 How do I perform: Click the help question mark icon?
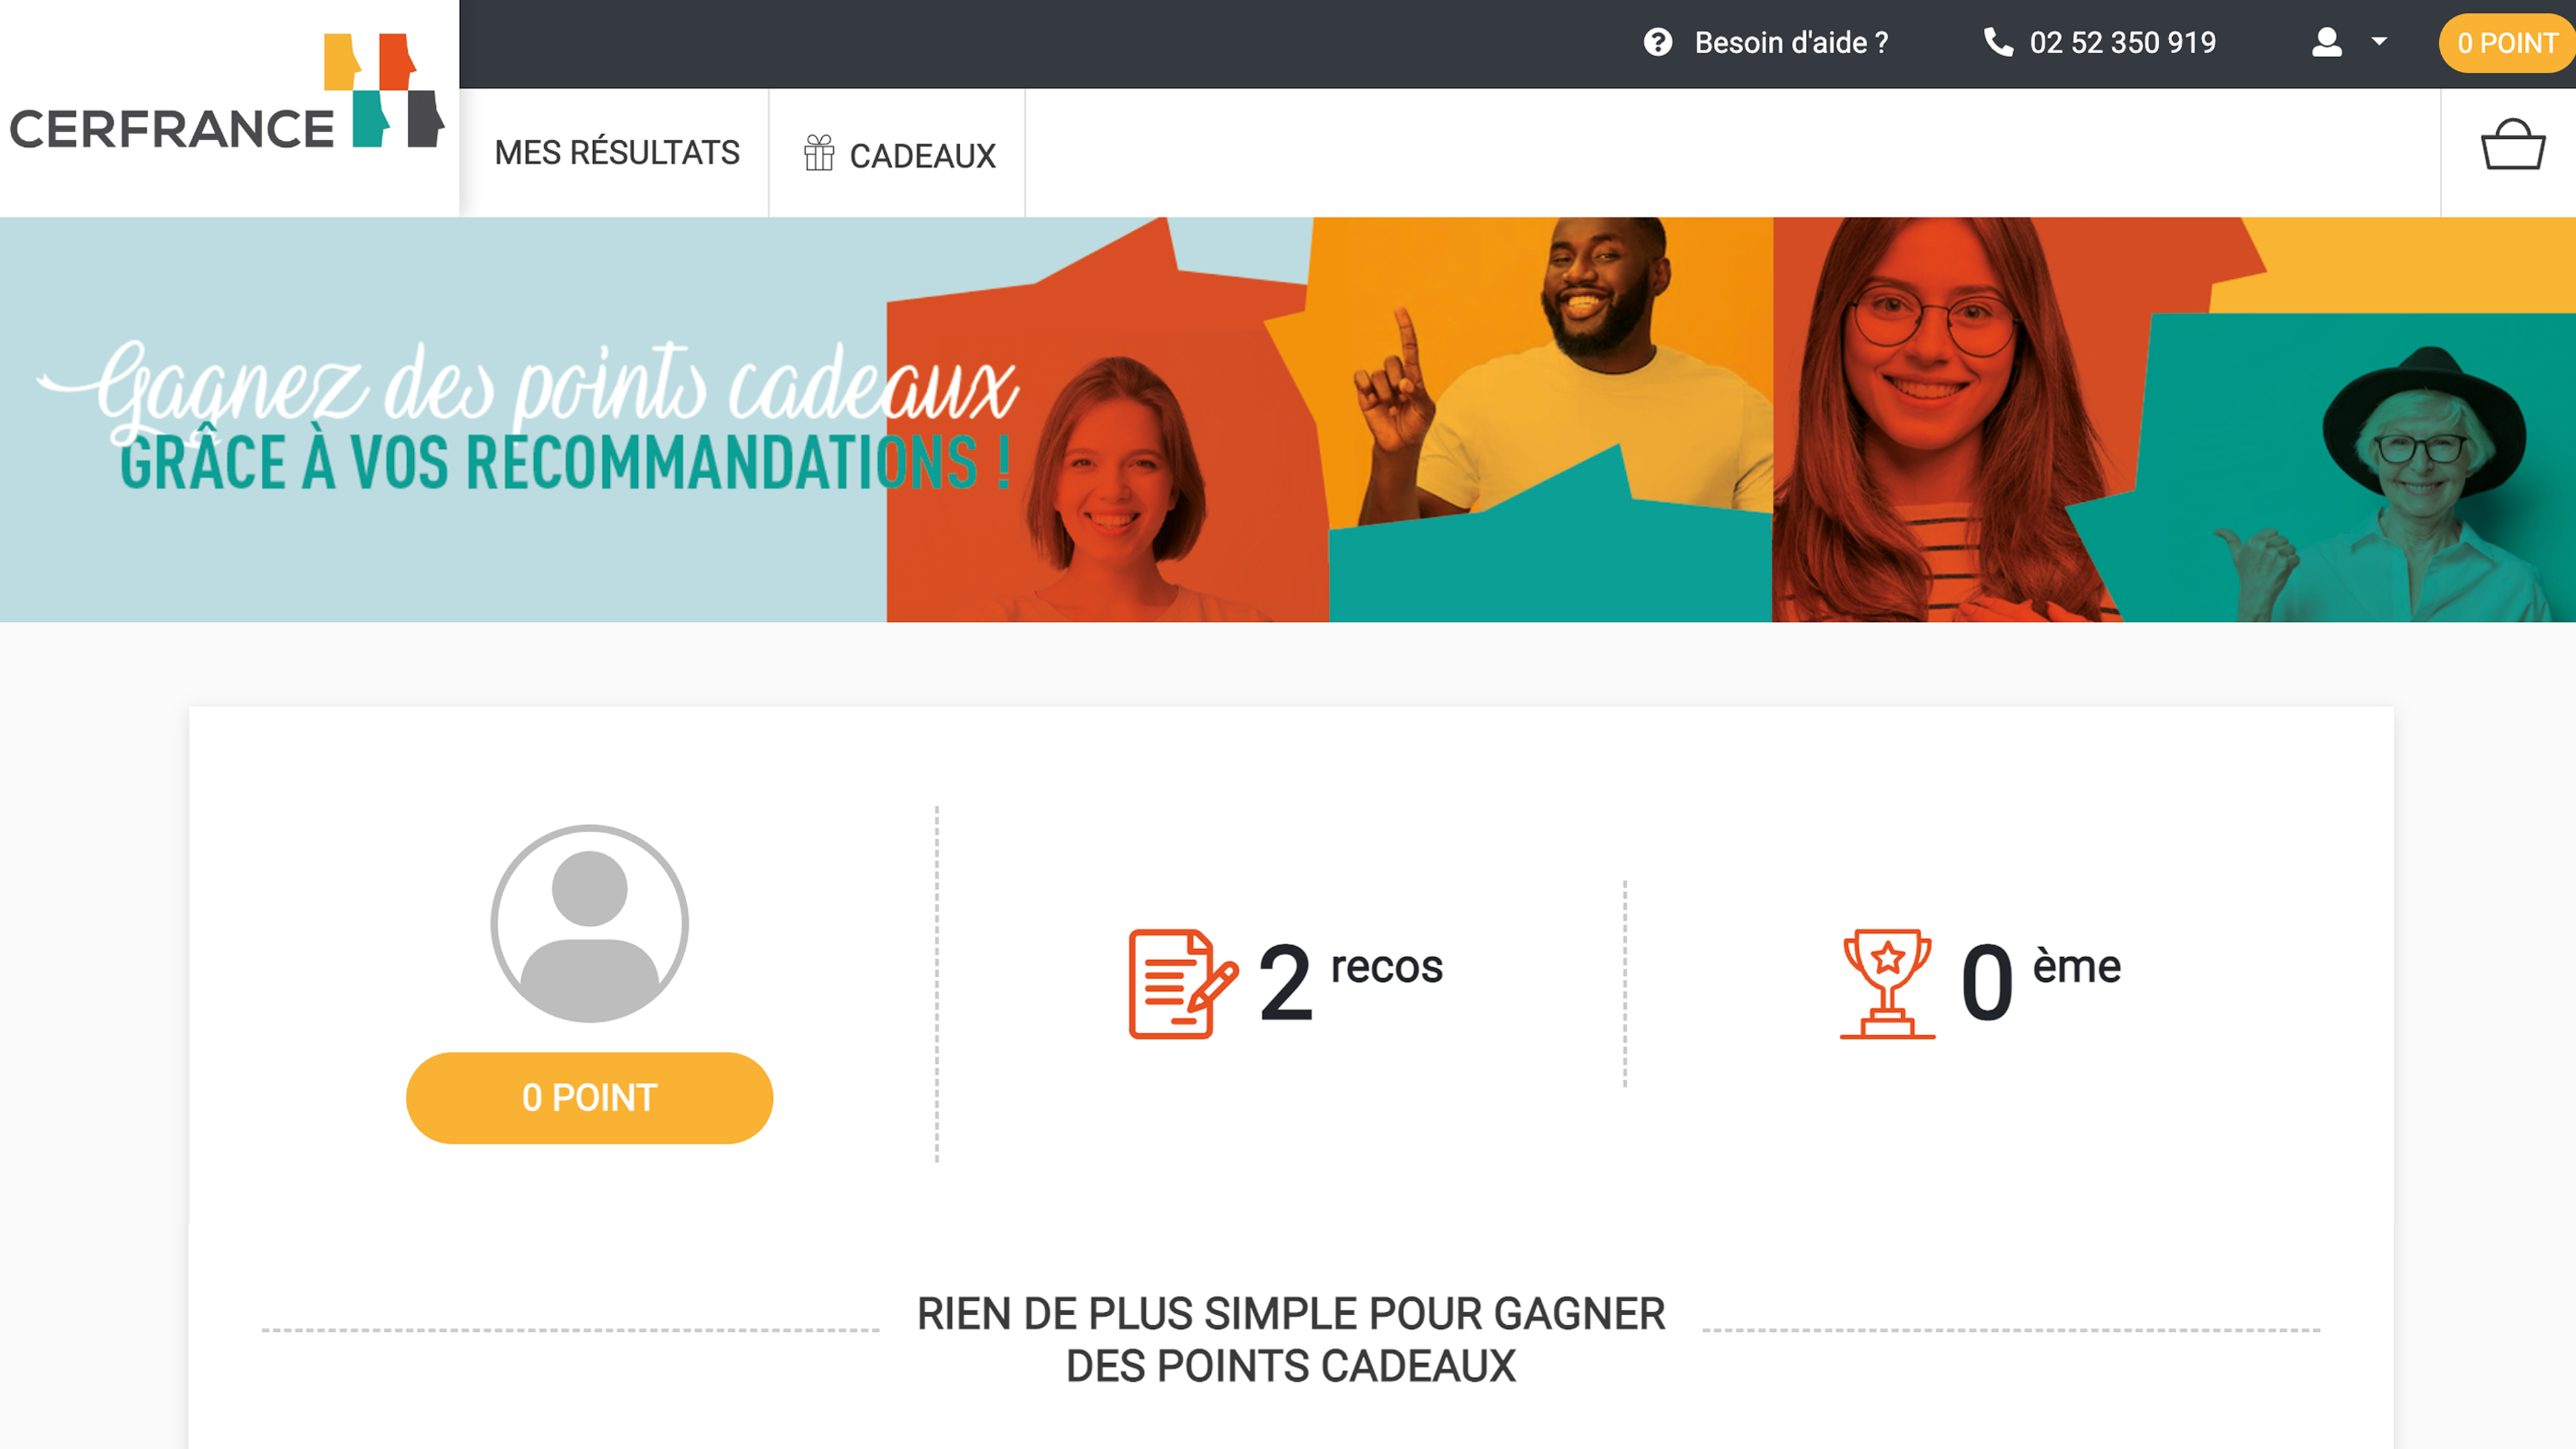(1658, 43)
